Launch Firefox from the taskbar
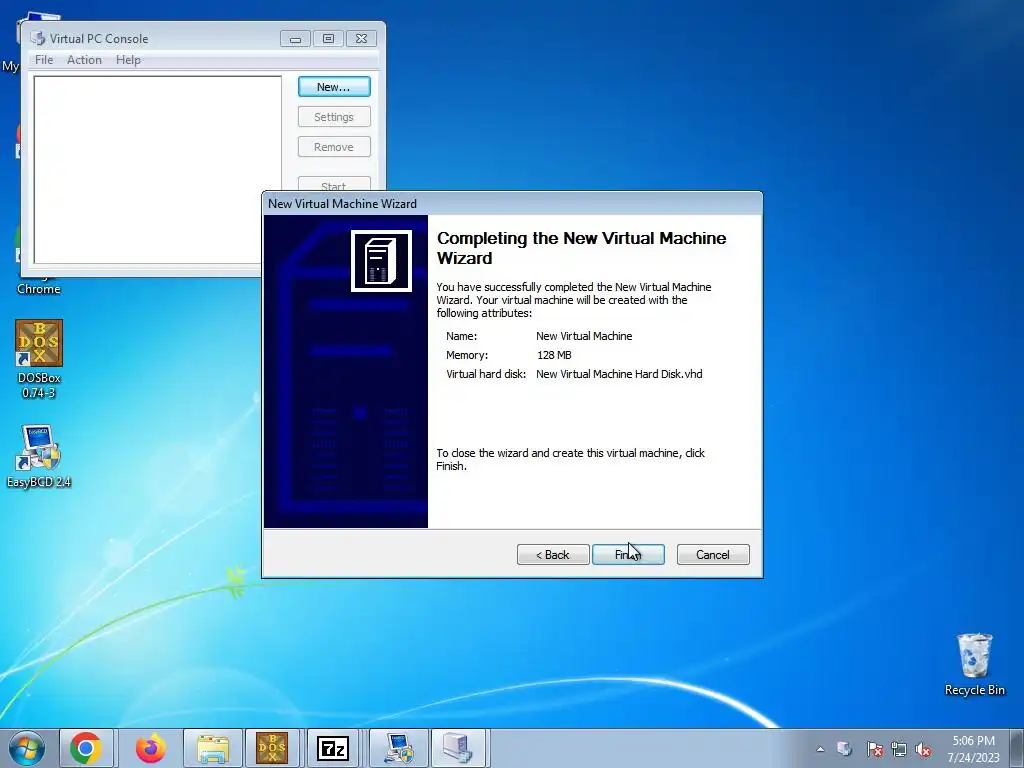 (151, 748)
